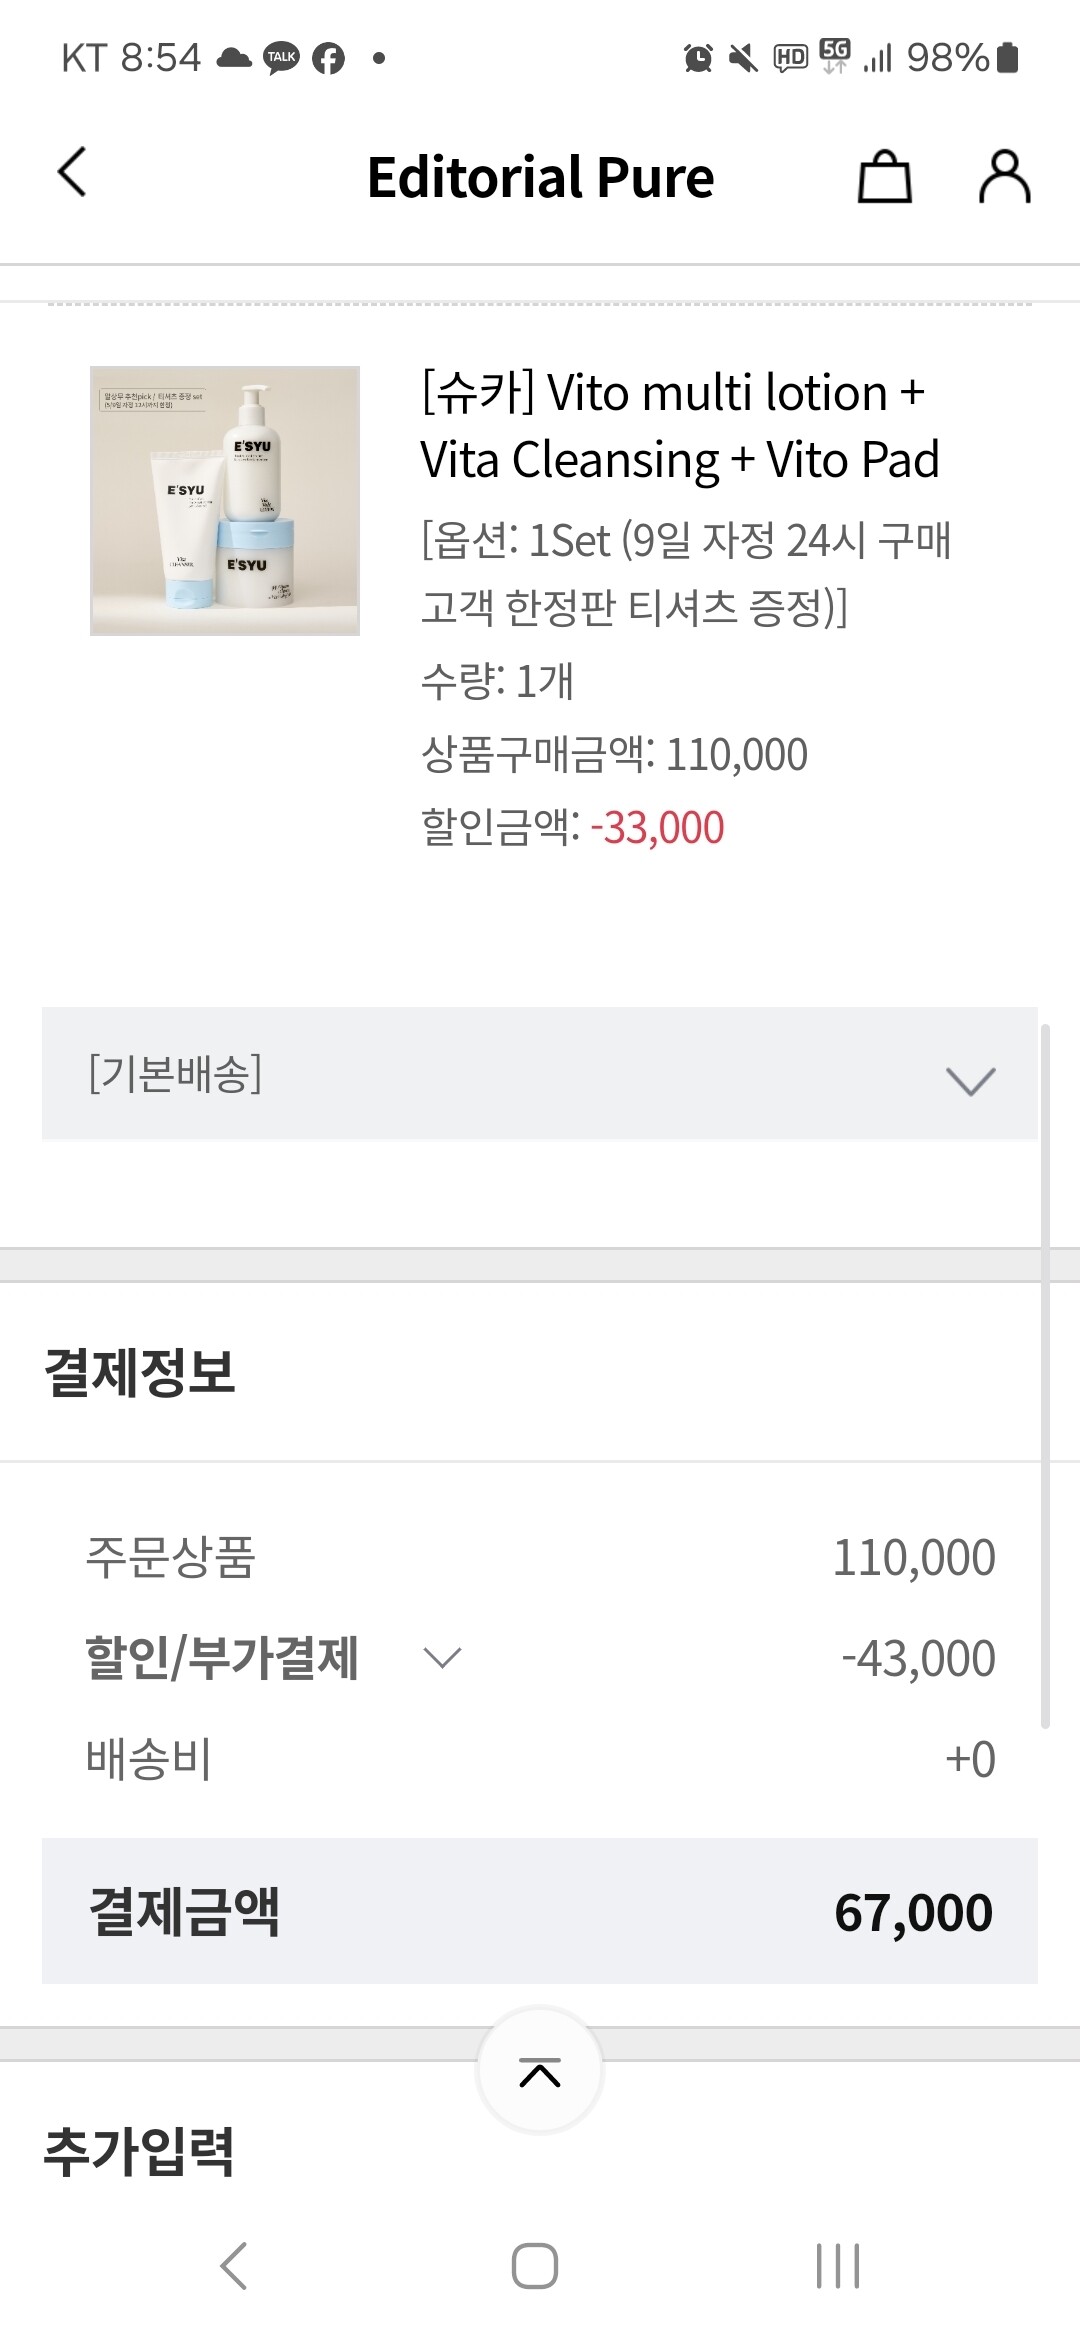Viewport: 1080px width, 2340px height.
Task: Tap the 추가입력 section heading
Action: (139, 2152)
